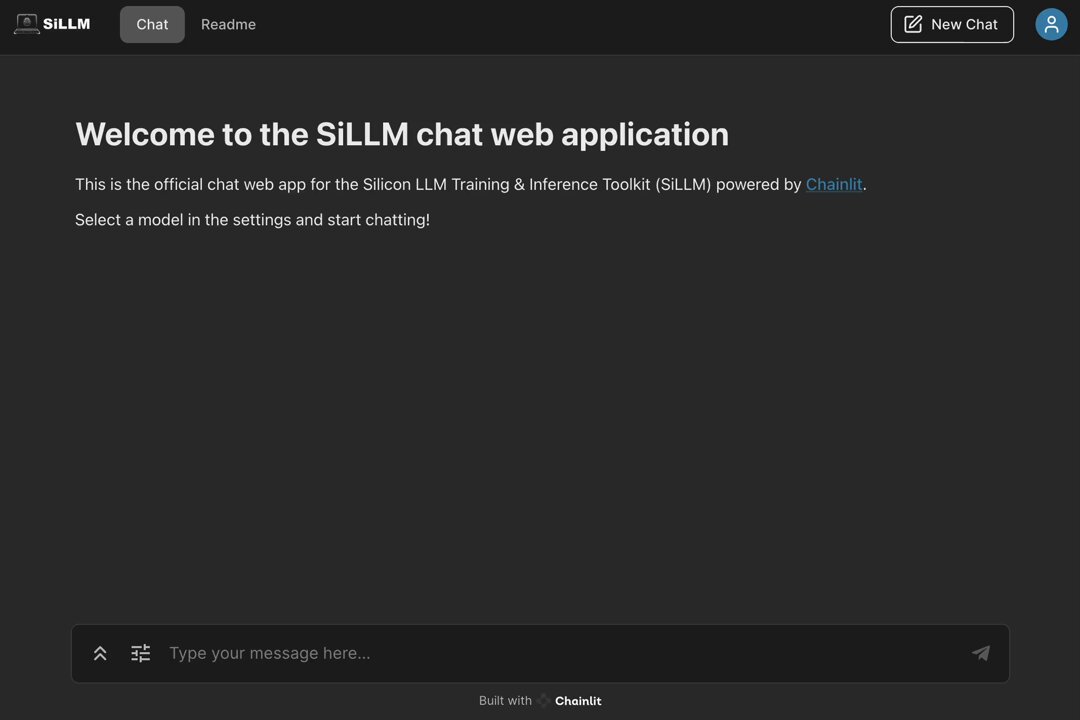Follow the blue Chainlit hyperlink in the description
The height and width of the screenshot is (720, 1080).
pos(833,184)
